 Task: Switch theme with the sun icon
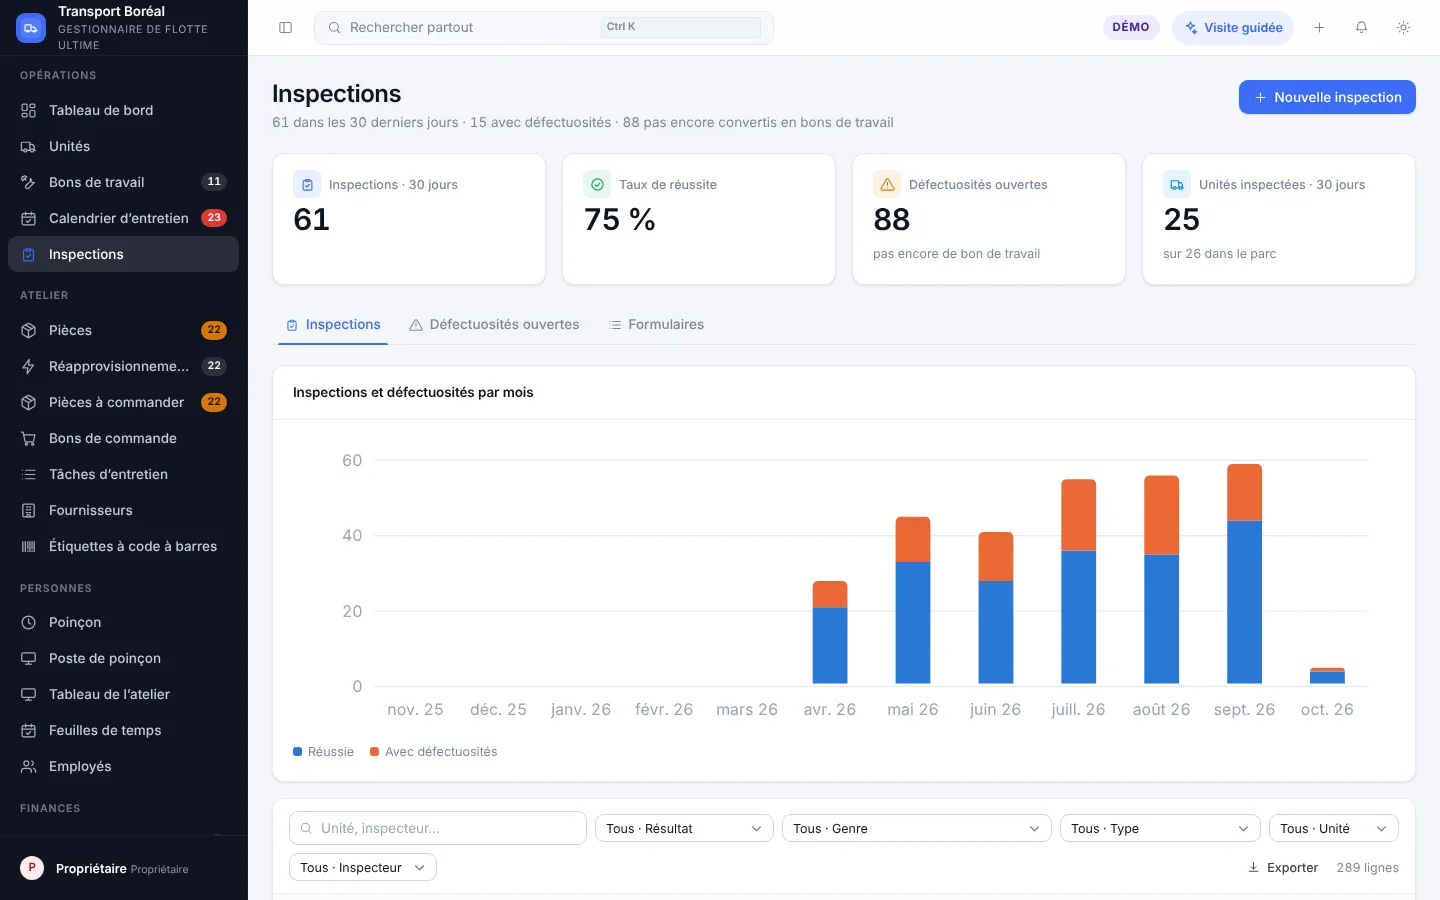tap(1403, 28)
